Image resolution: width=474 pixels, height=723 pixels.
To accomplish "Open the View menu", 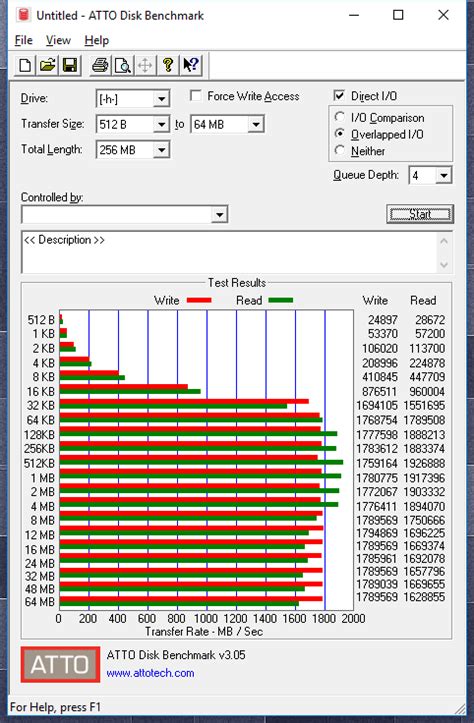I will 58,41.
